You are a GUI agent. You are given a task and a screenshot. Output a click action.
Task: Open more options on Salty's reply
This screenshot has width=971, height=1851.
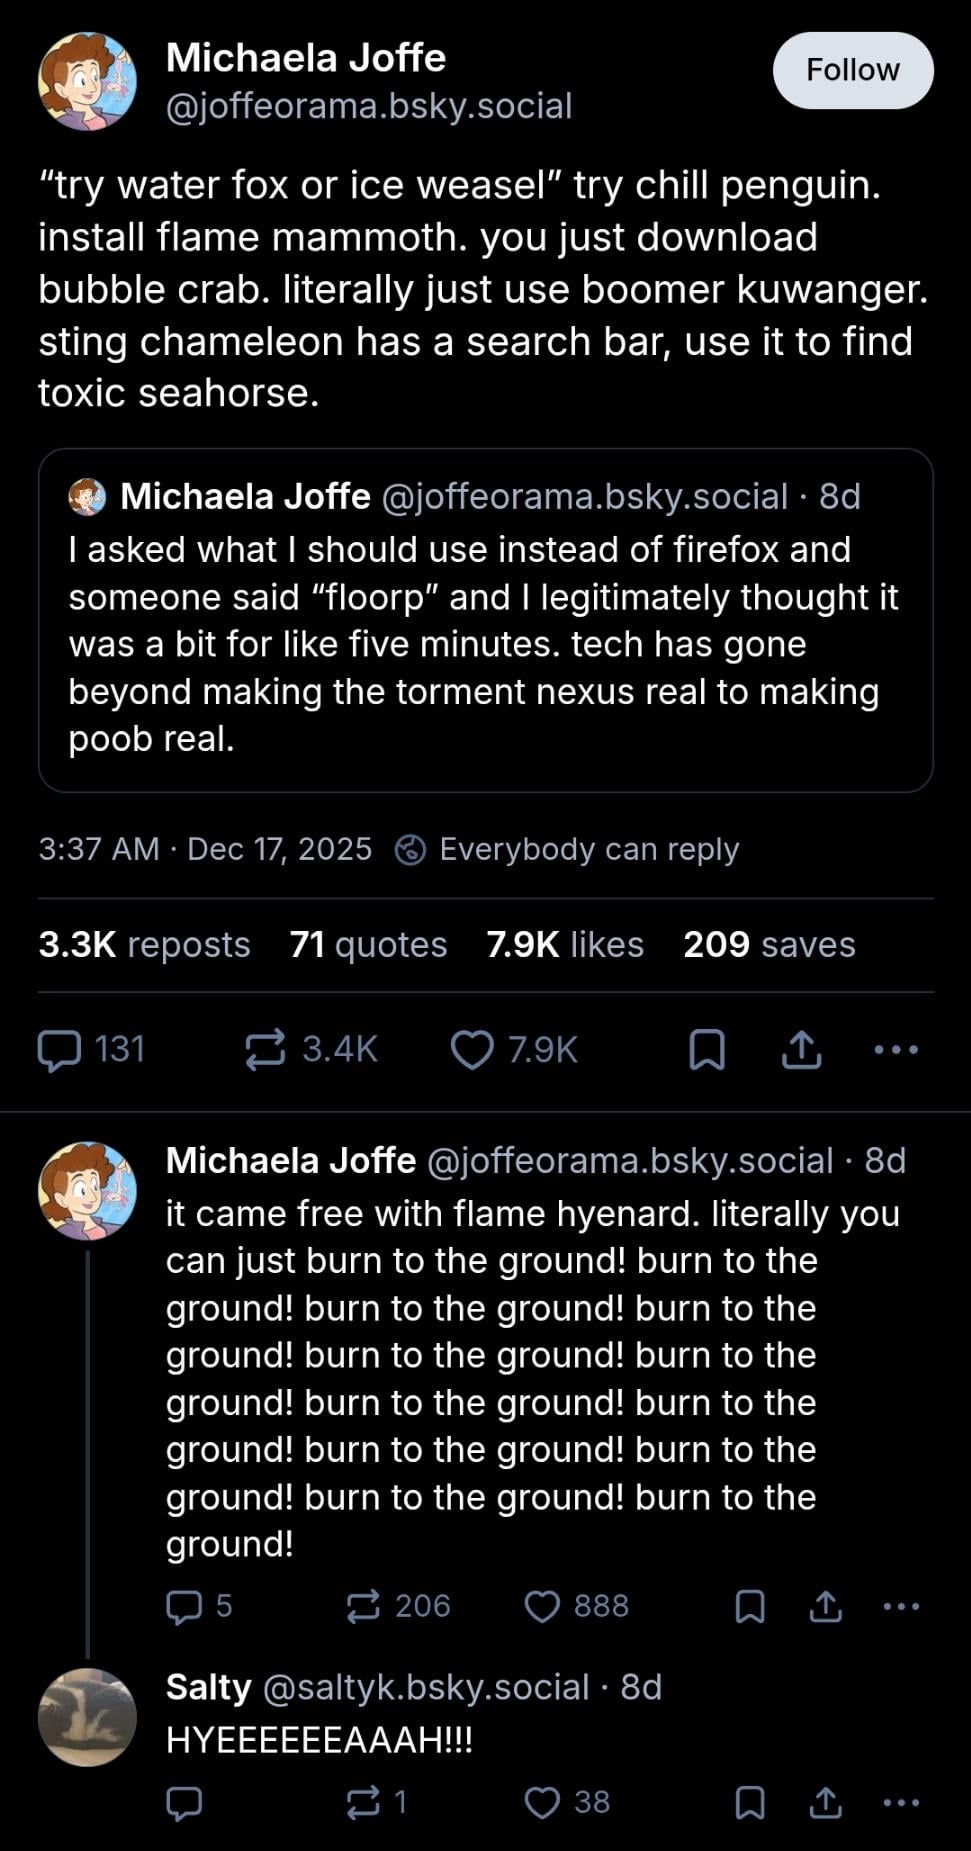(901, 1802)
